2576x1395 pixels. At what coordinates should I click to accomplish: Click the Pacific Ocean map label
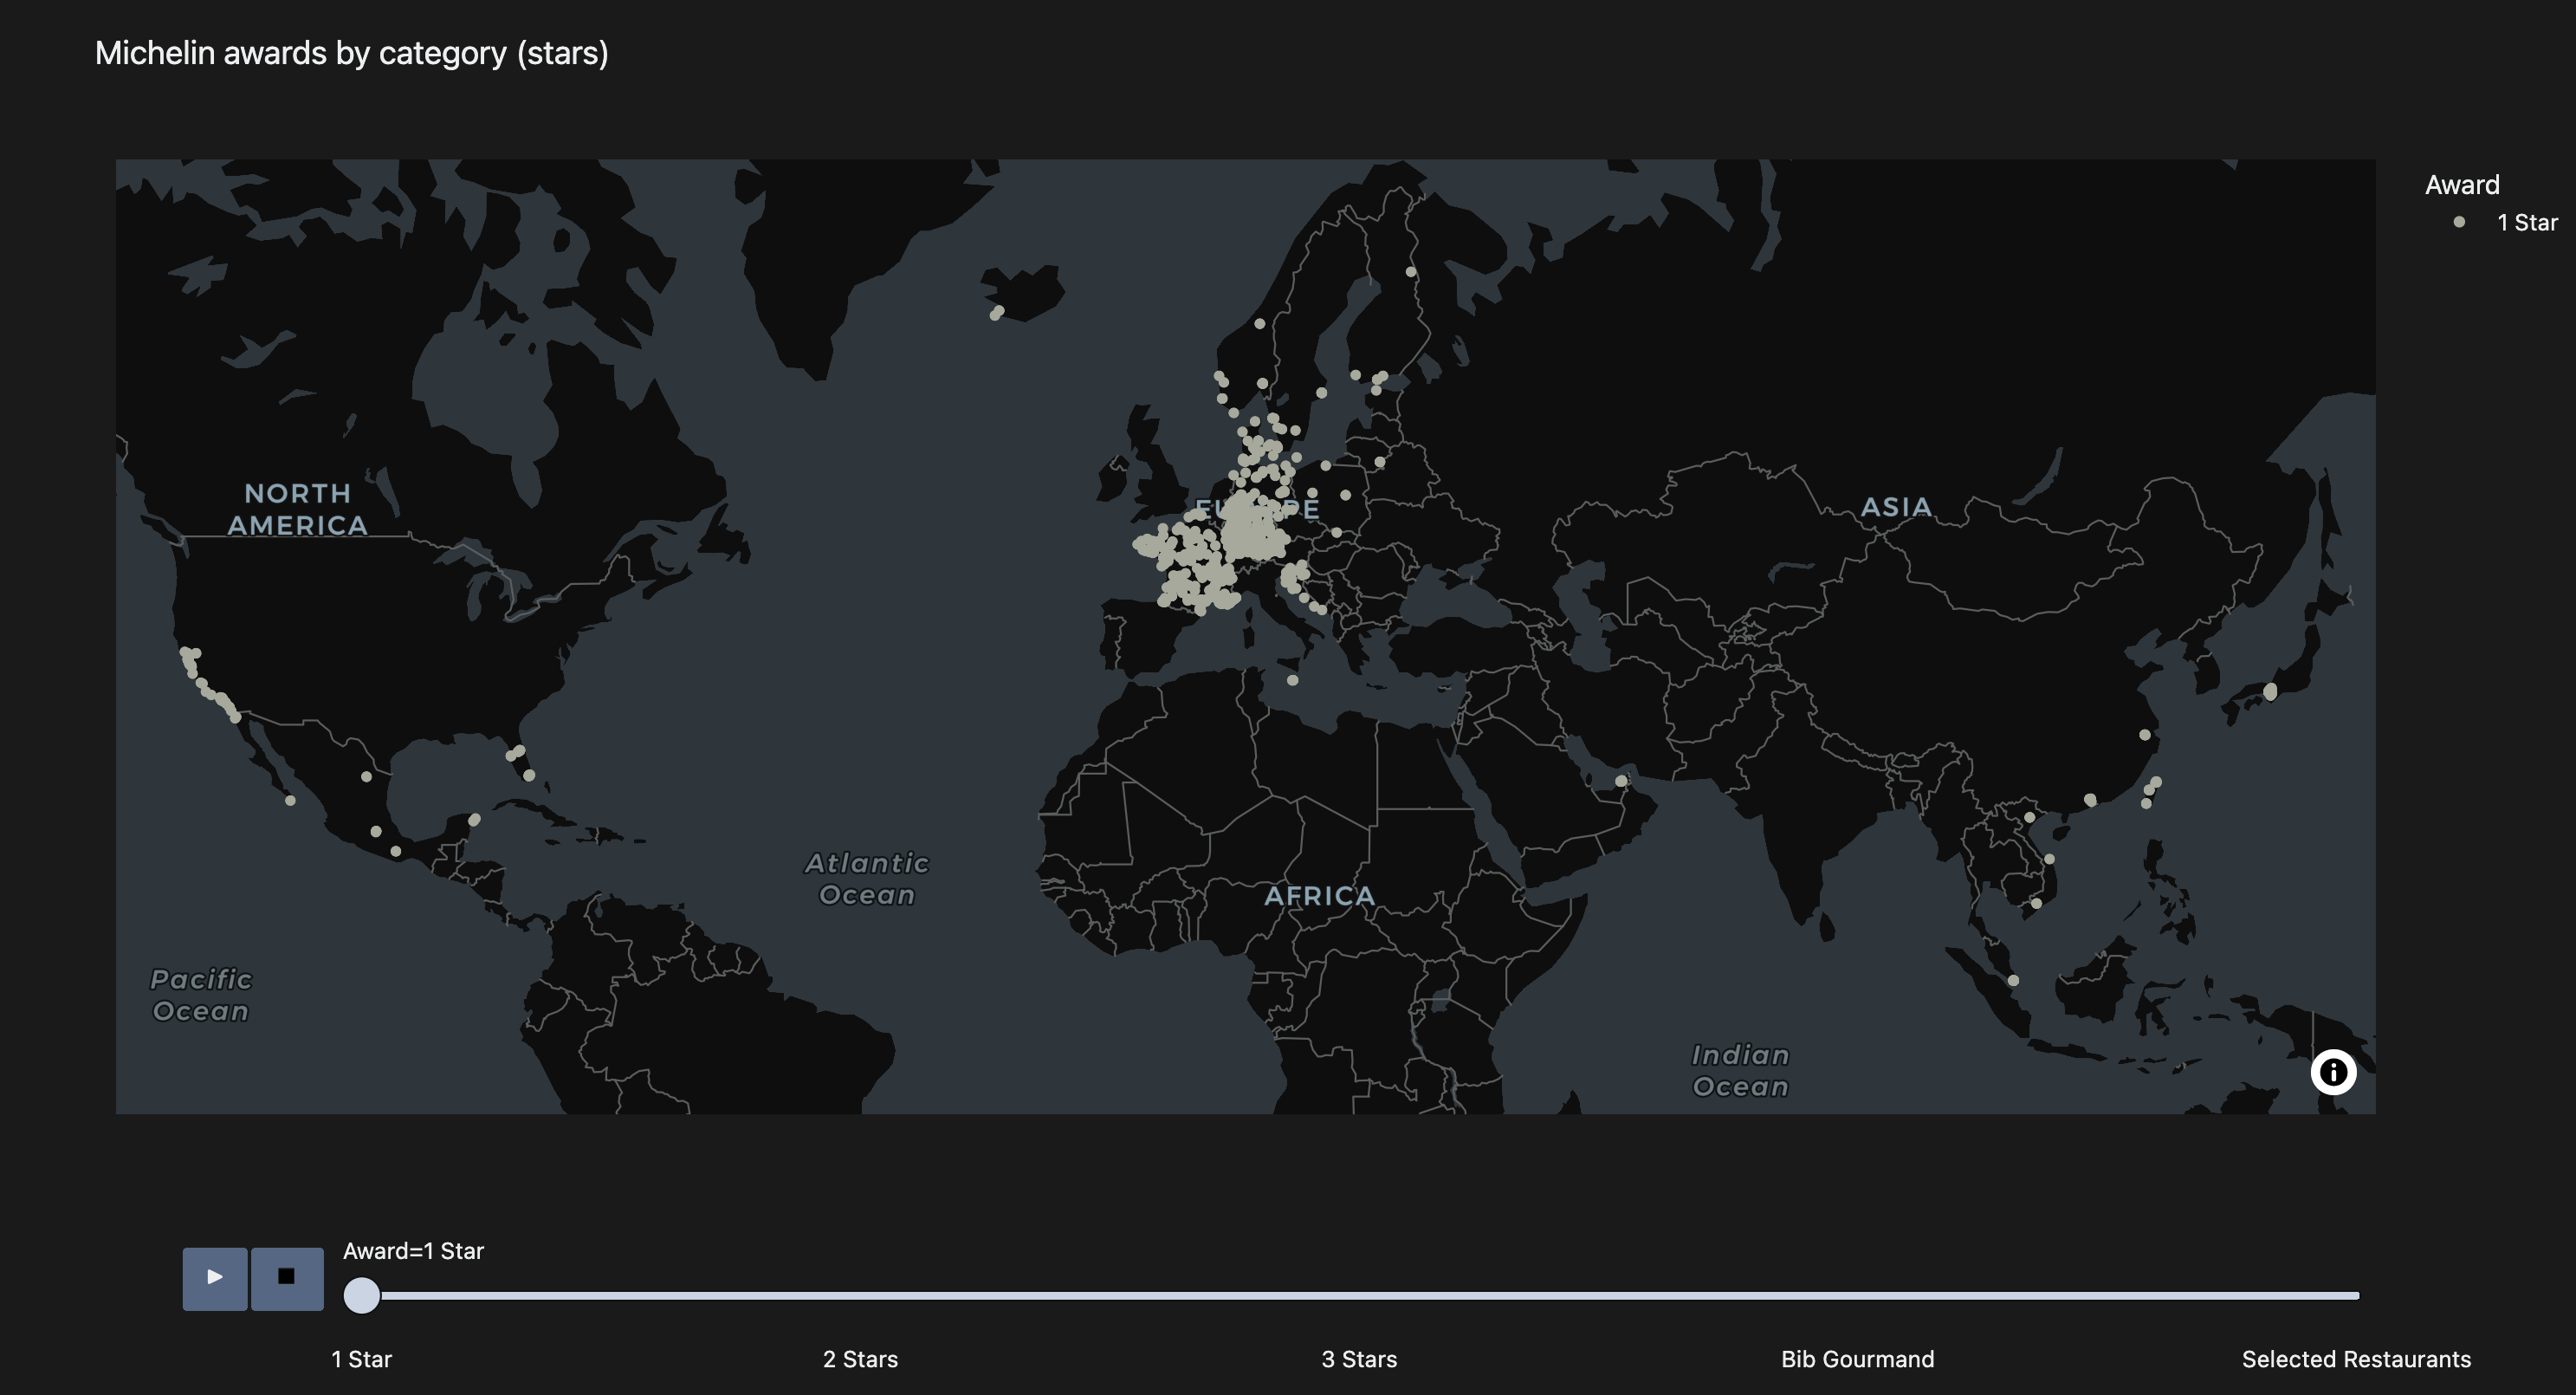click(x=201, y=995)
